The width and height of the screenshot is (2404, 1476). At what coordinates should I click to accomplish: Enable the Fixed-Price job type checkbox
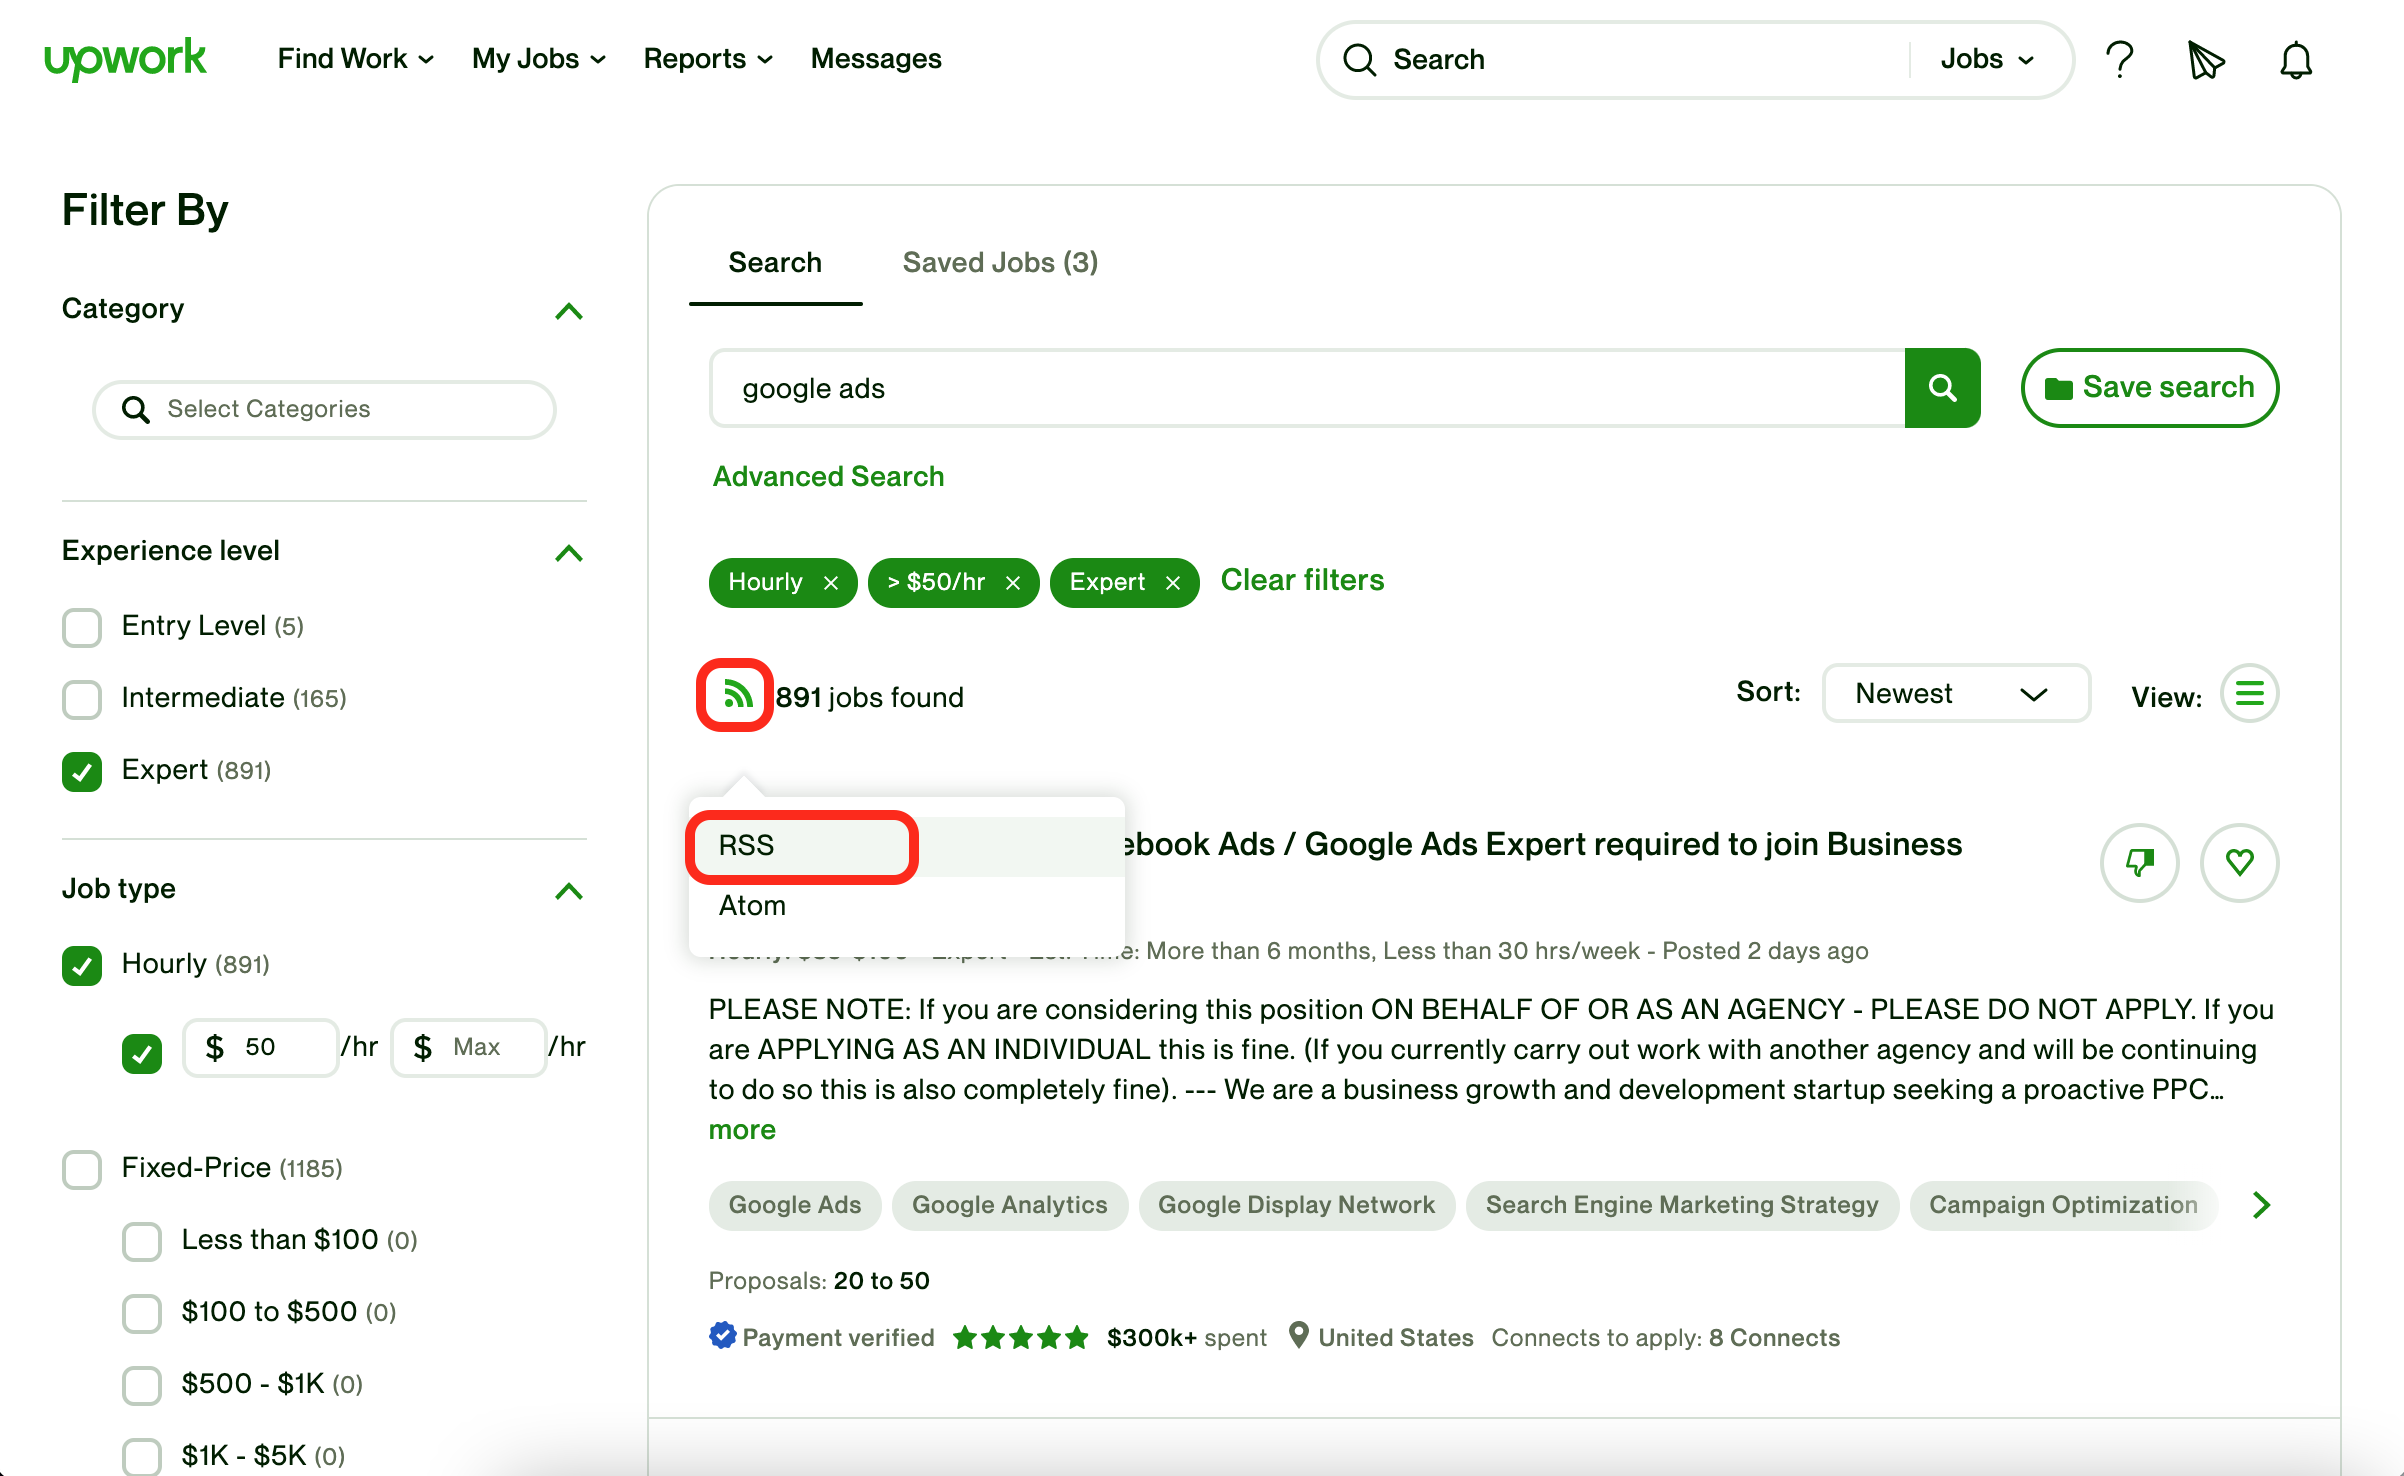[82, 1168]
